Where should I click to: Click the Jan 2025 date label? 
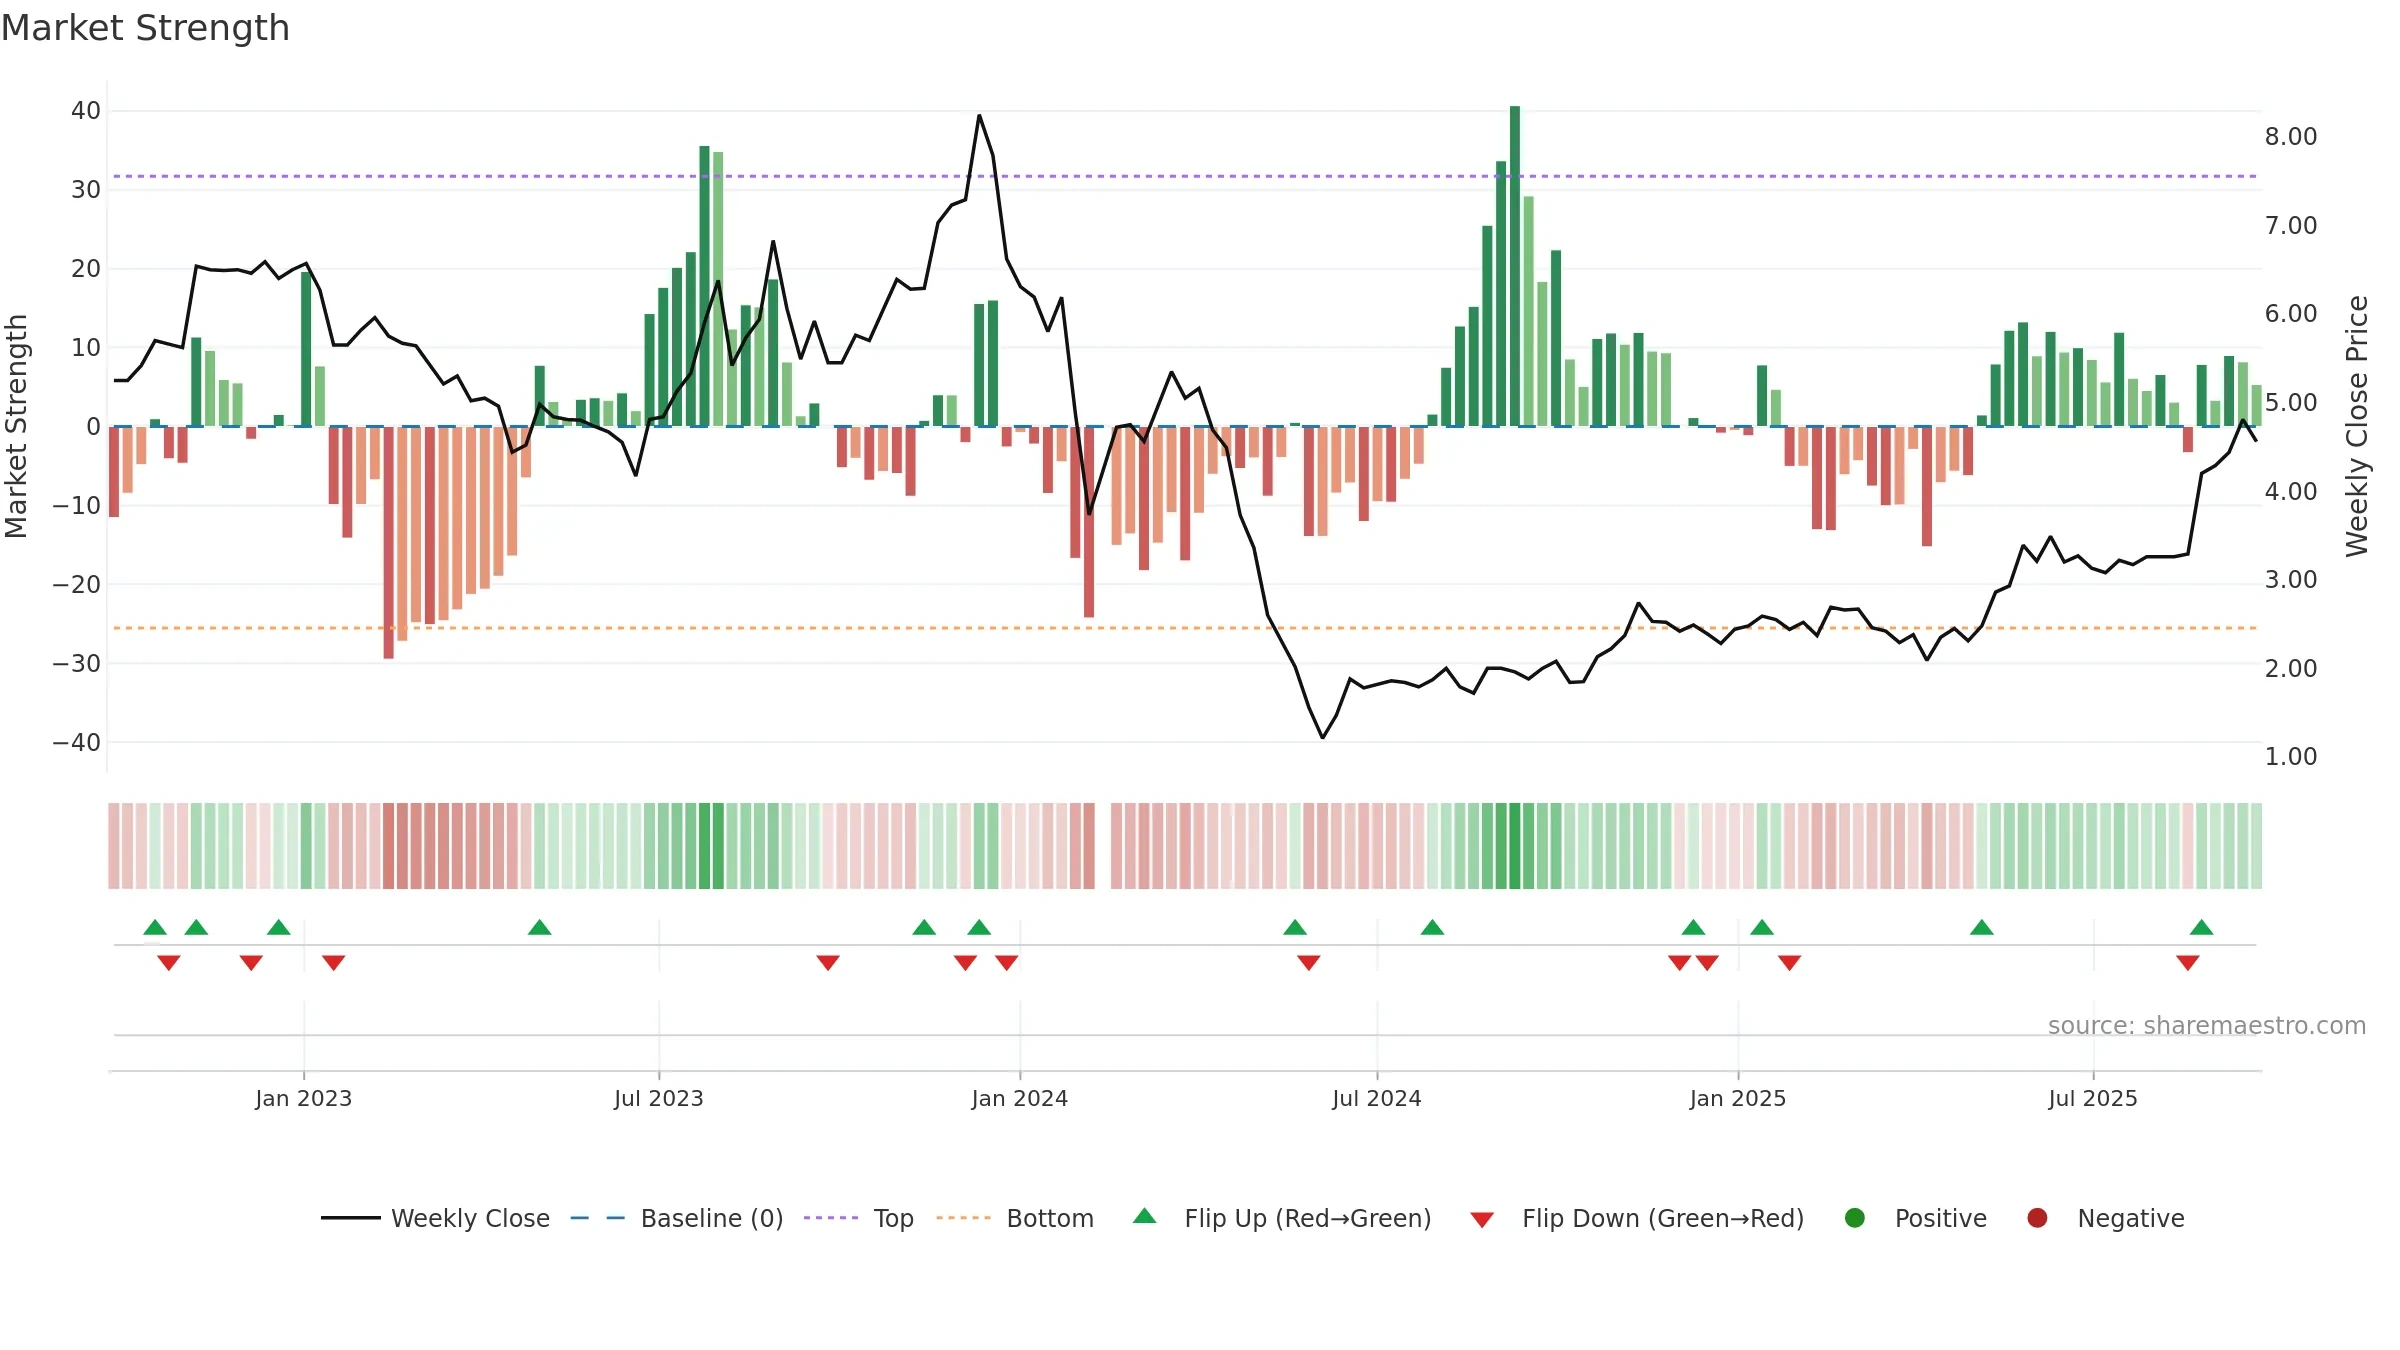(x=1738, y=1098)
